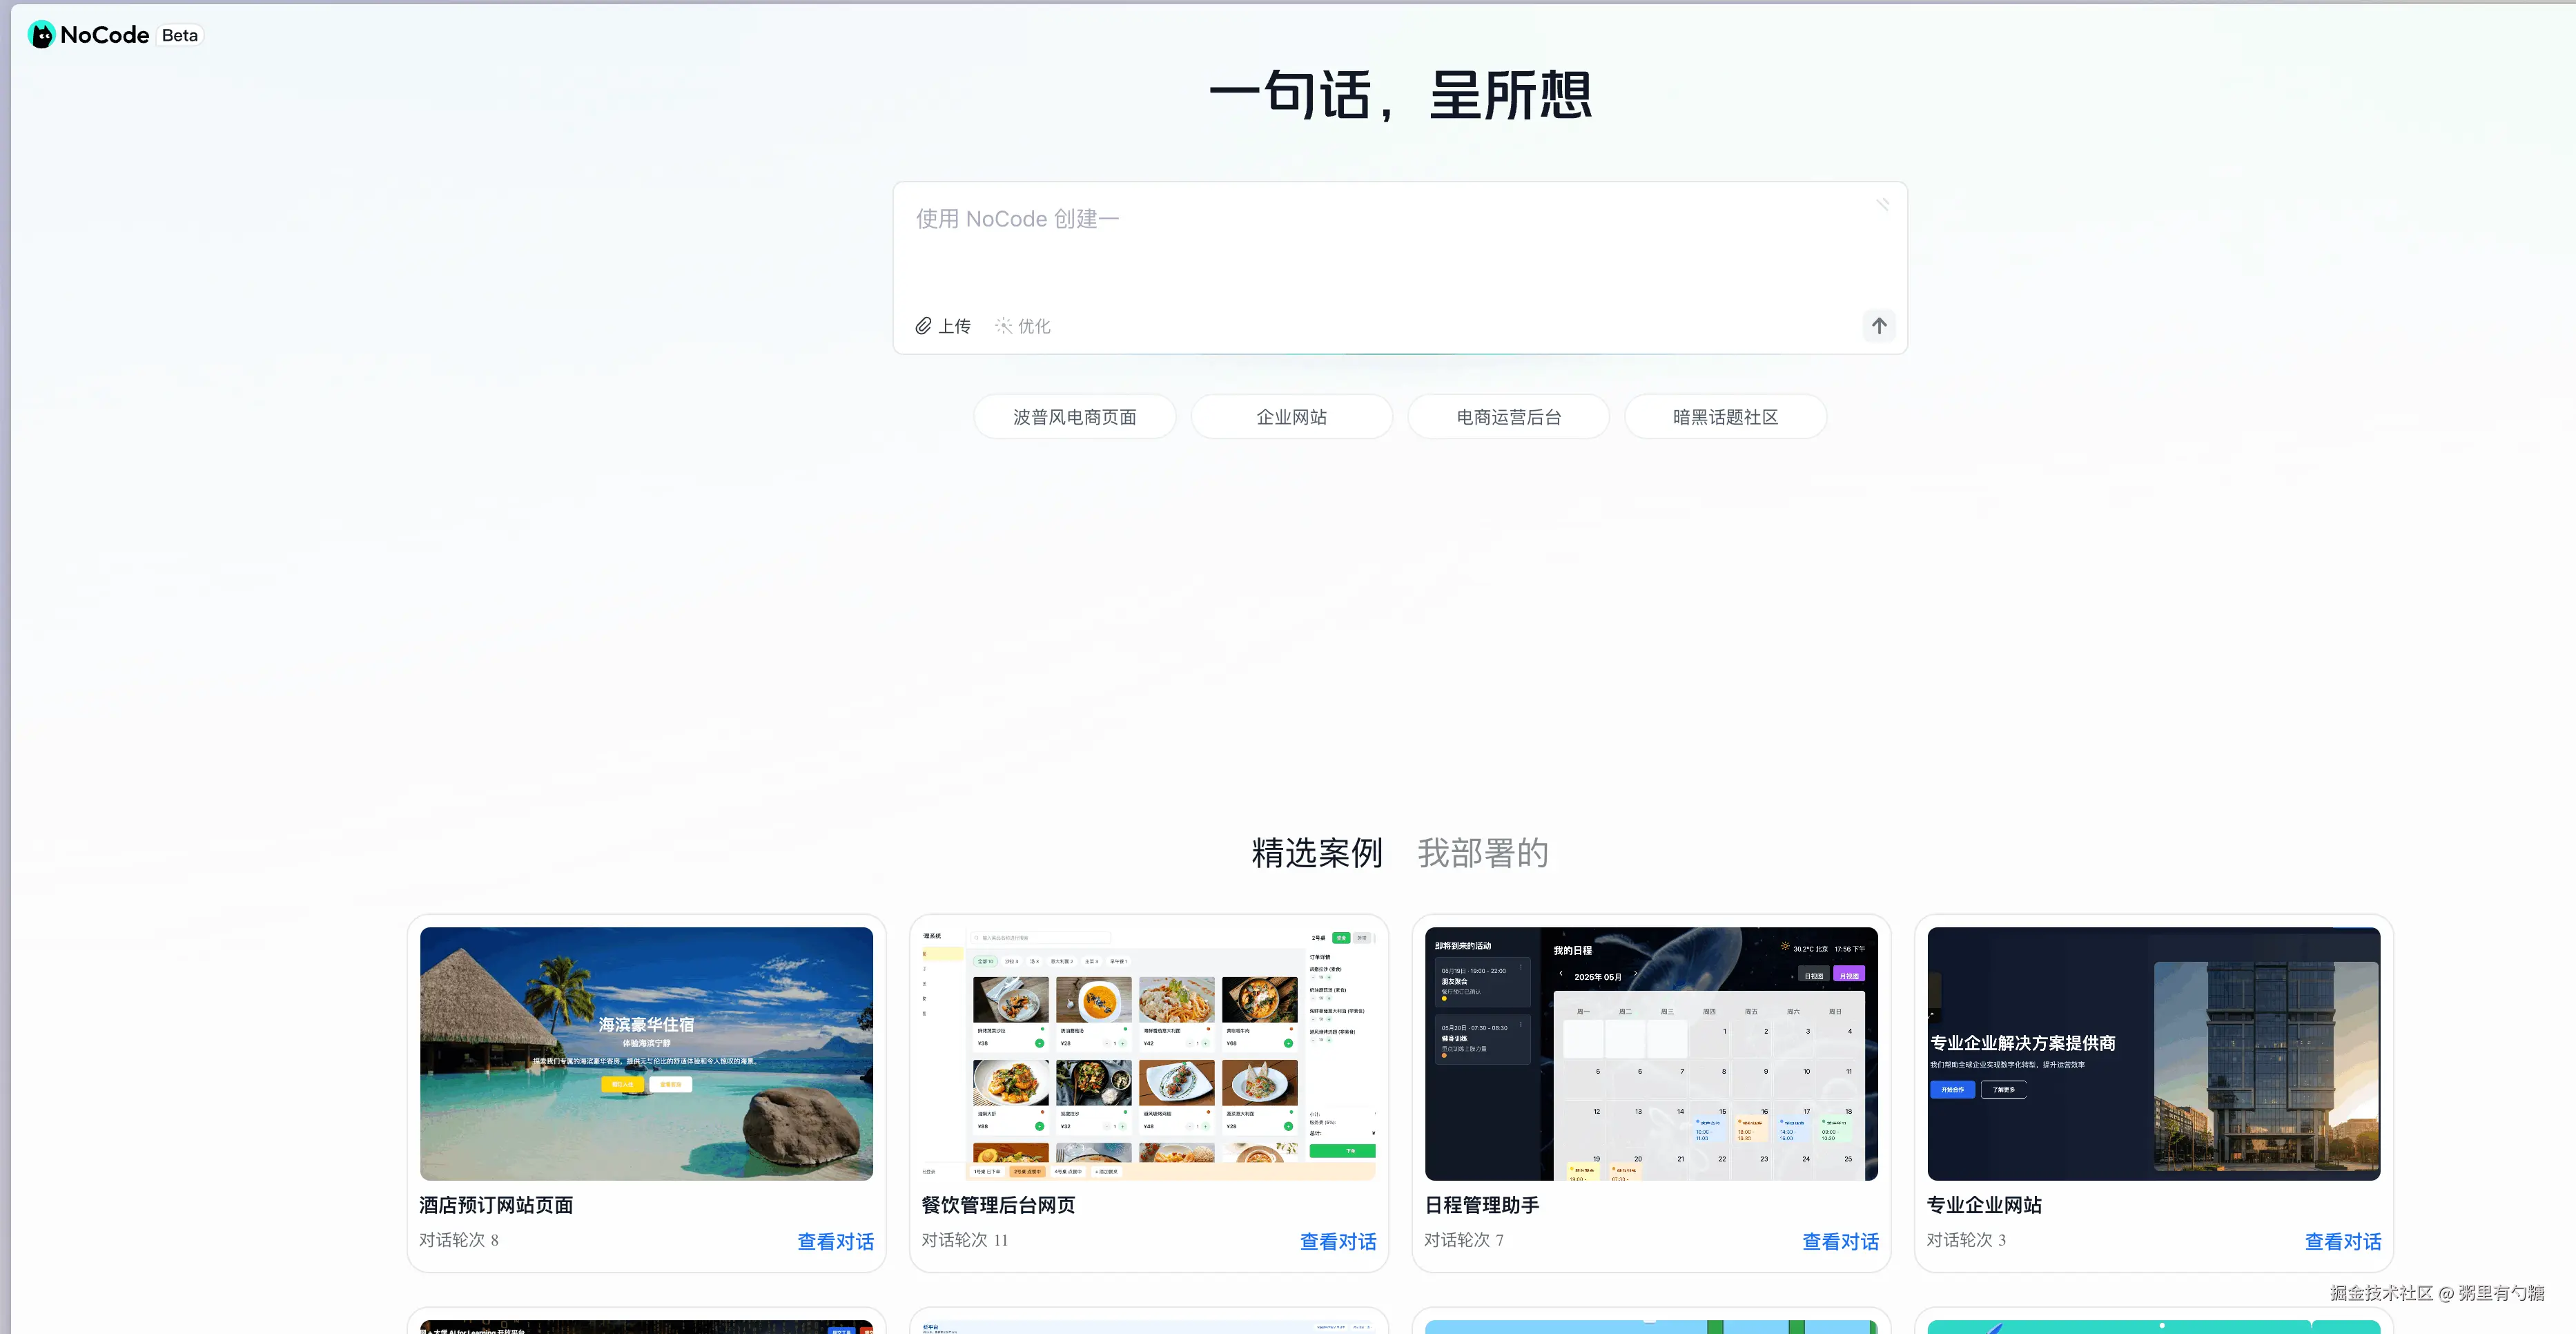Screen dimensions: 2576x1334
Task: Open 查看对话 for 专业企业网站
Action: pos(2342,1241)
